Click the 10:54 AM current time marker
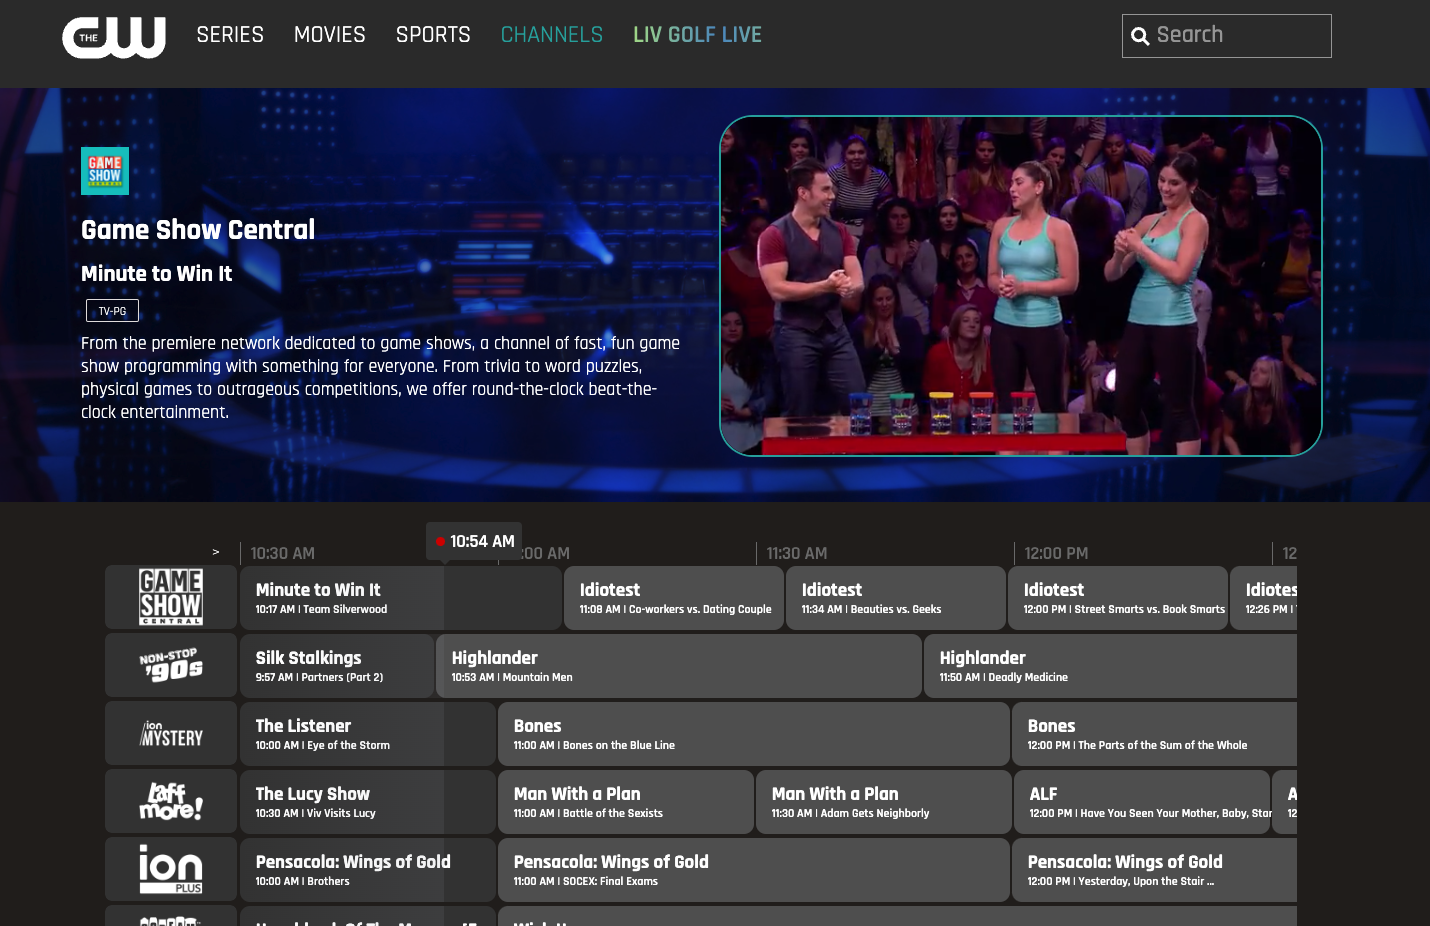The width and height of the screenshot is (1430, 926). pos(474,541)
